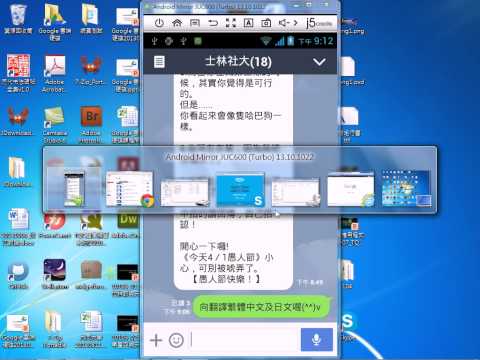Tap the blue microphone voice button
The image size is (480, 360).
(317, 340)
